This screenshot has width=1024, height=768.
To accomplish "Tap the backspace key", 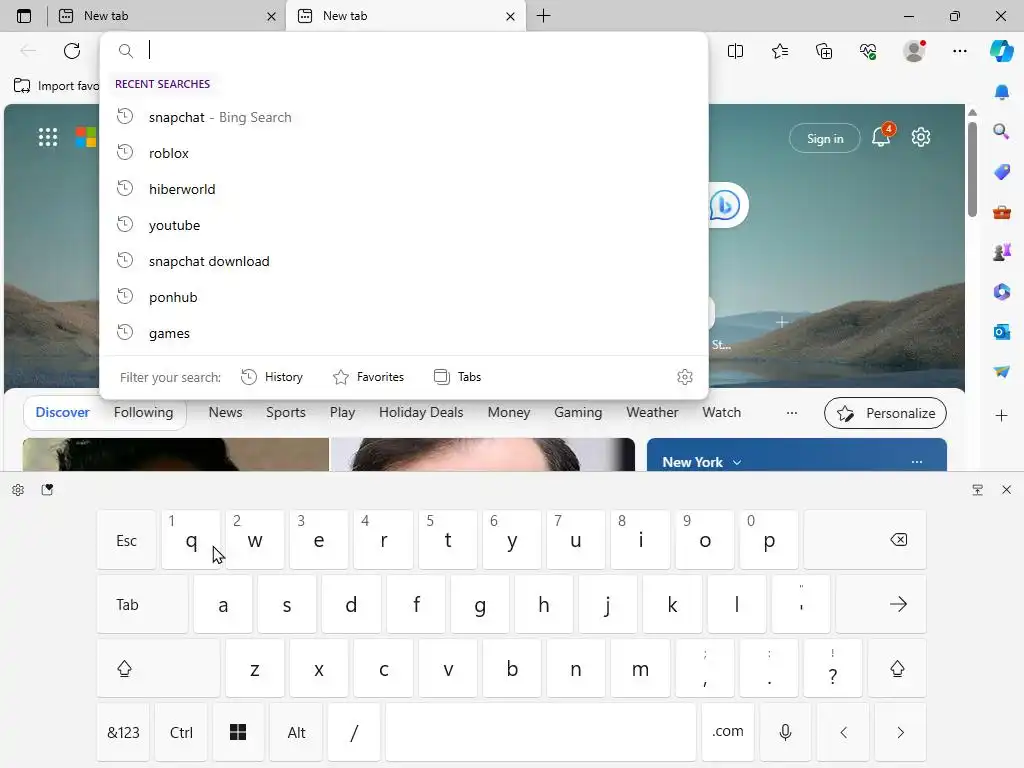I will tap(865, 539).
